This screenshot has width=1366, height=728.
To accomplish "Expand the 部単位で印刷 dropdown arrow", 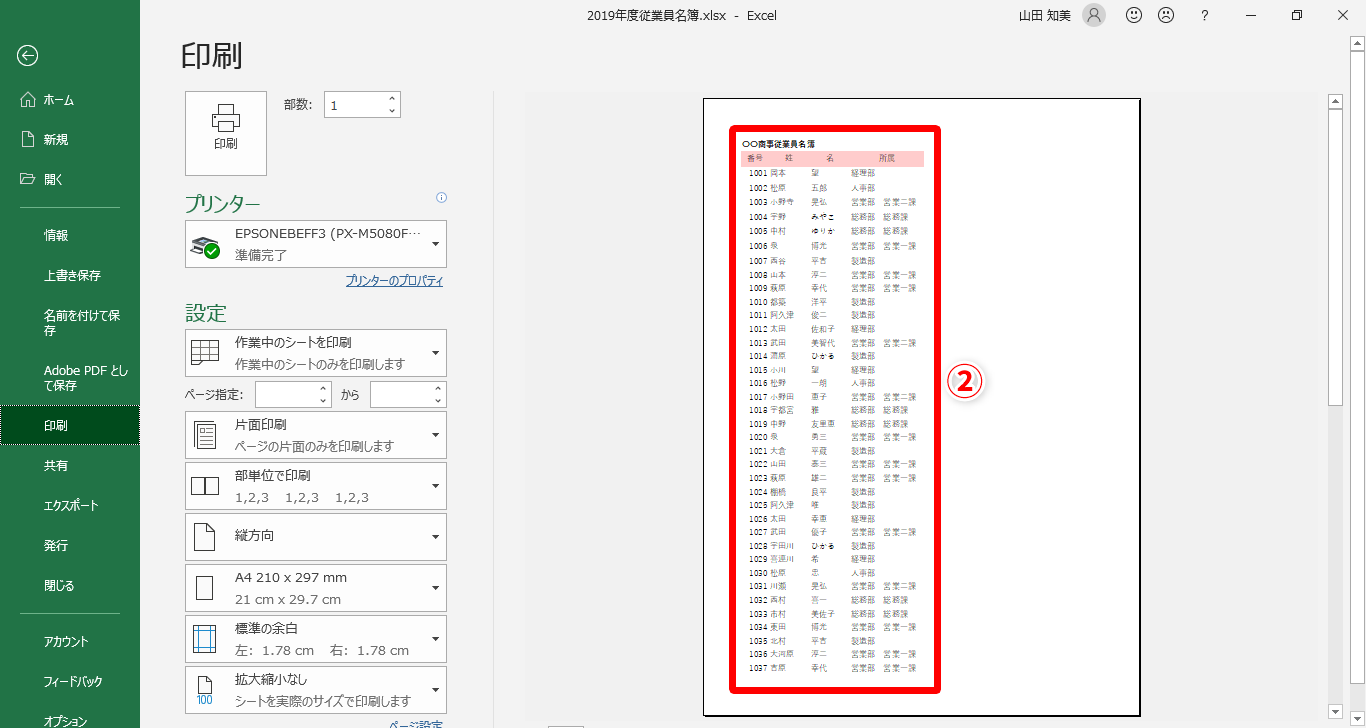I will tap(436, 486).
